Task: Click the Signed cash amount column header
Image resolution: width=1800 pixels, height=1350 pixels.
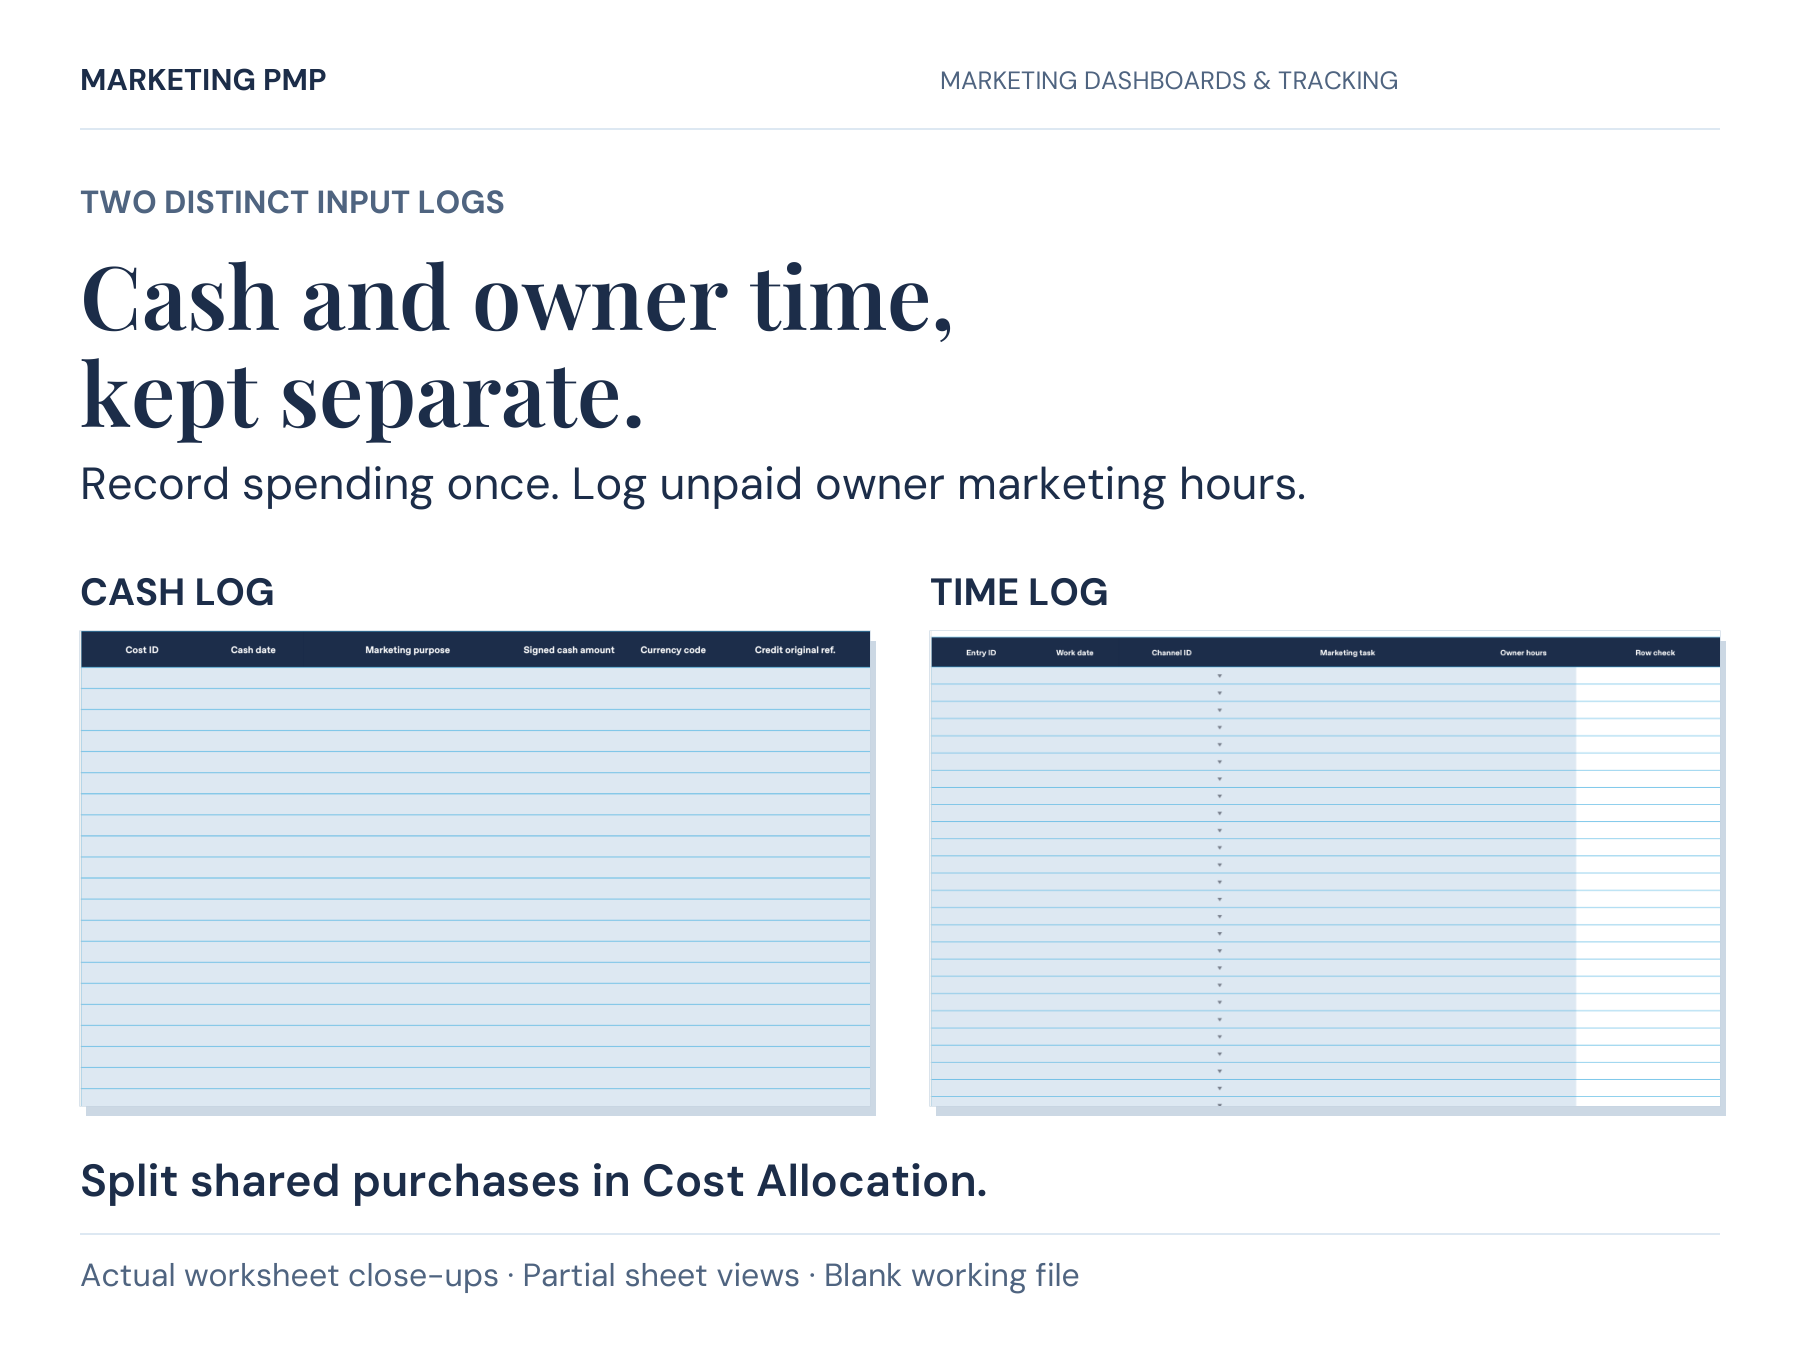Action: (569, 650)
